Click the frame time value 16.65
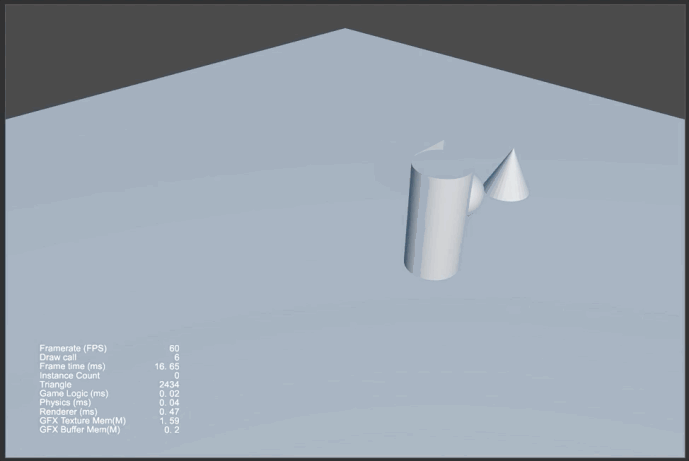The image size is (689, 461). coord(167,366)
